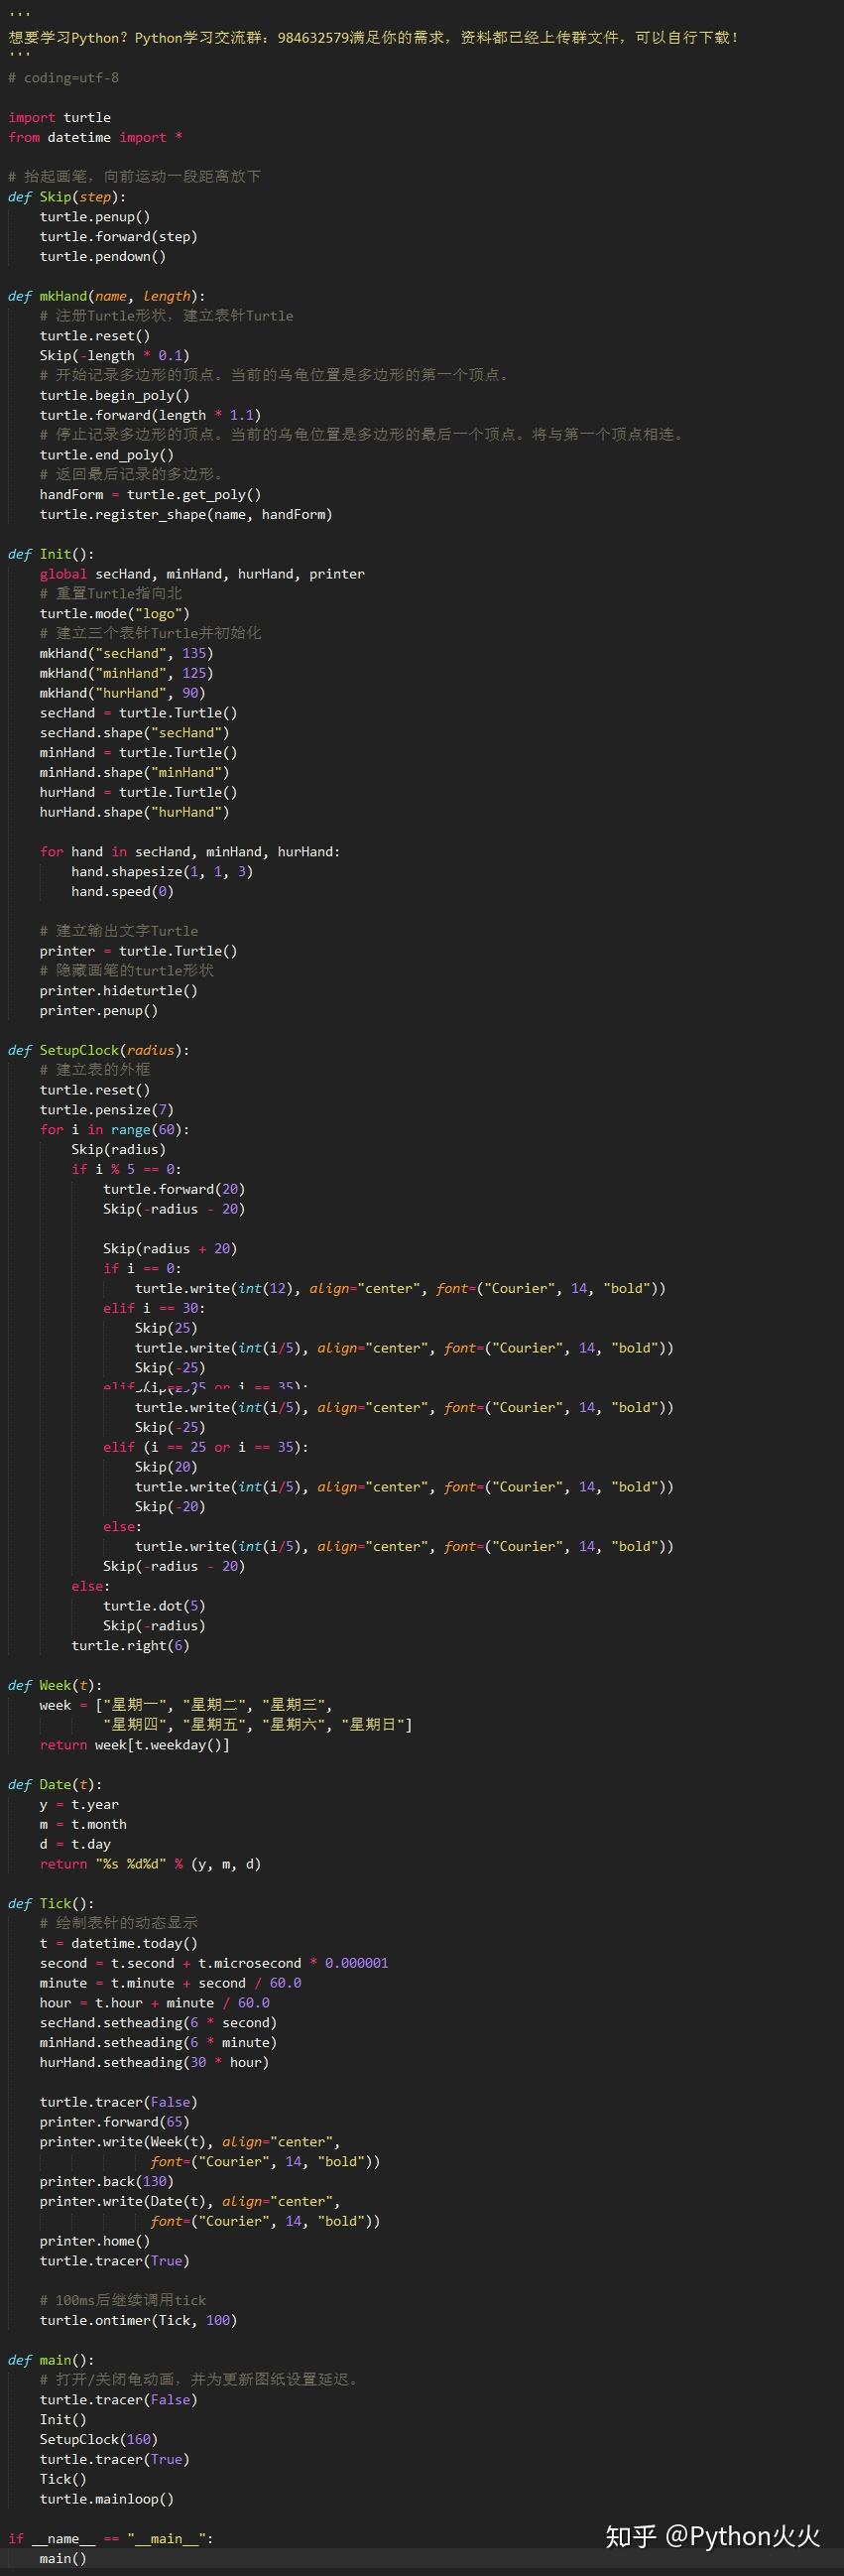Click the 知乎 @Python火火 watermark
Screen dimensions: 844x2576
(712, 2536)
